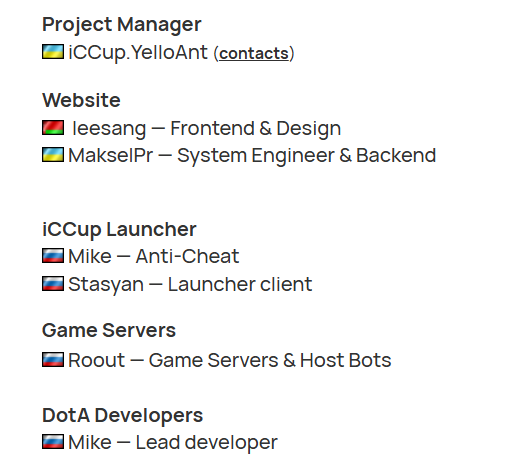Click the DotA Developers heading
This screenshot has height=469, width=522.
[x=122, y=415]
